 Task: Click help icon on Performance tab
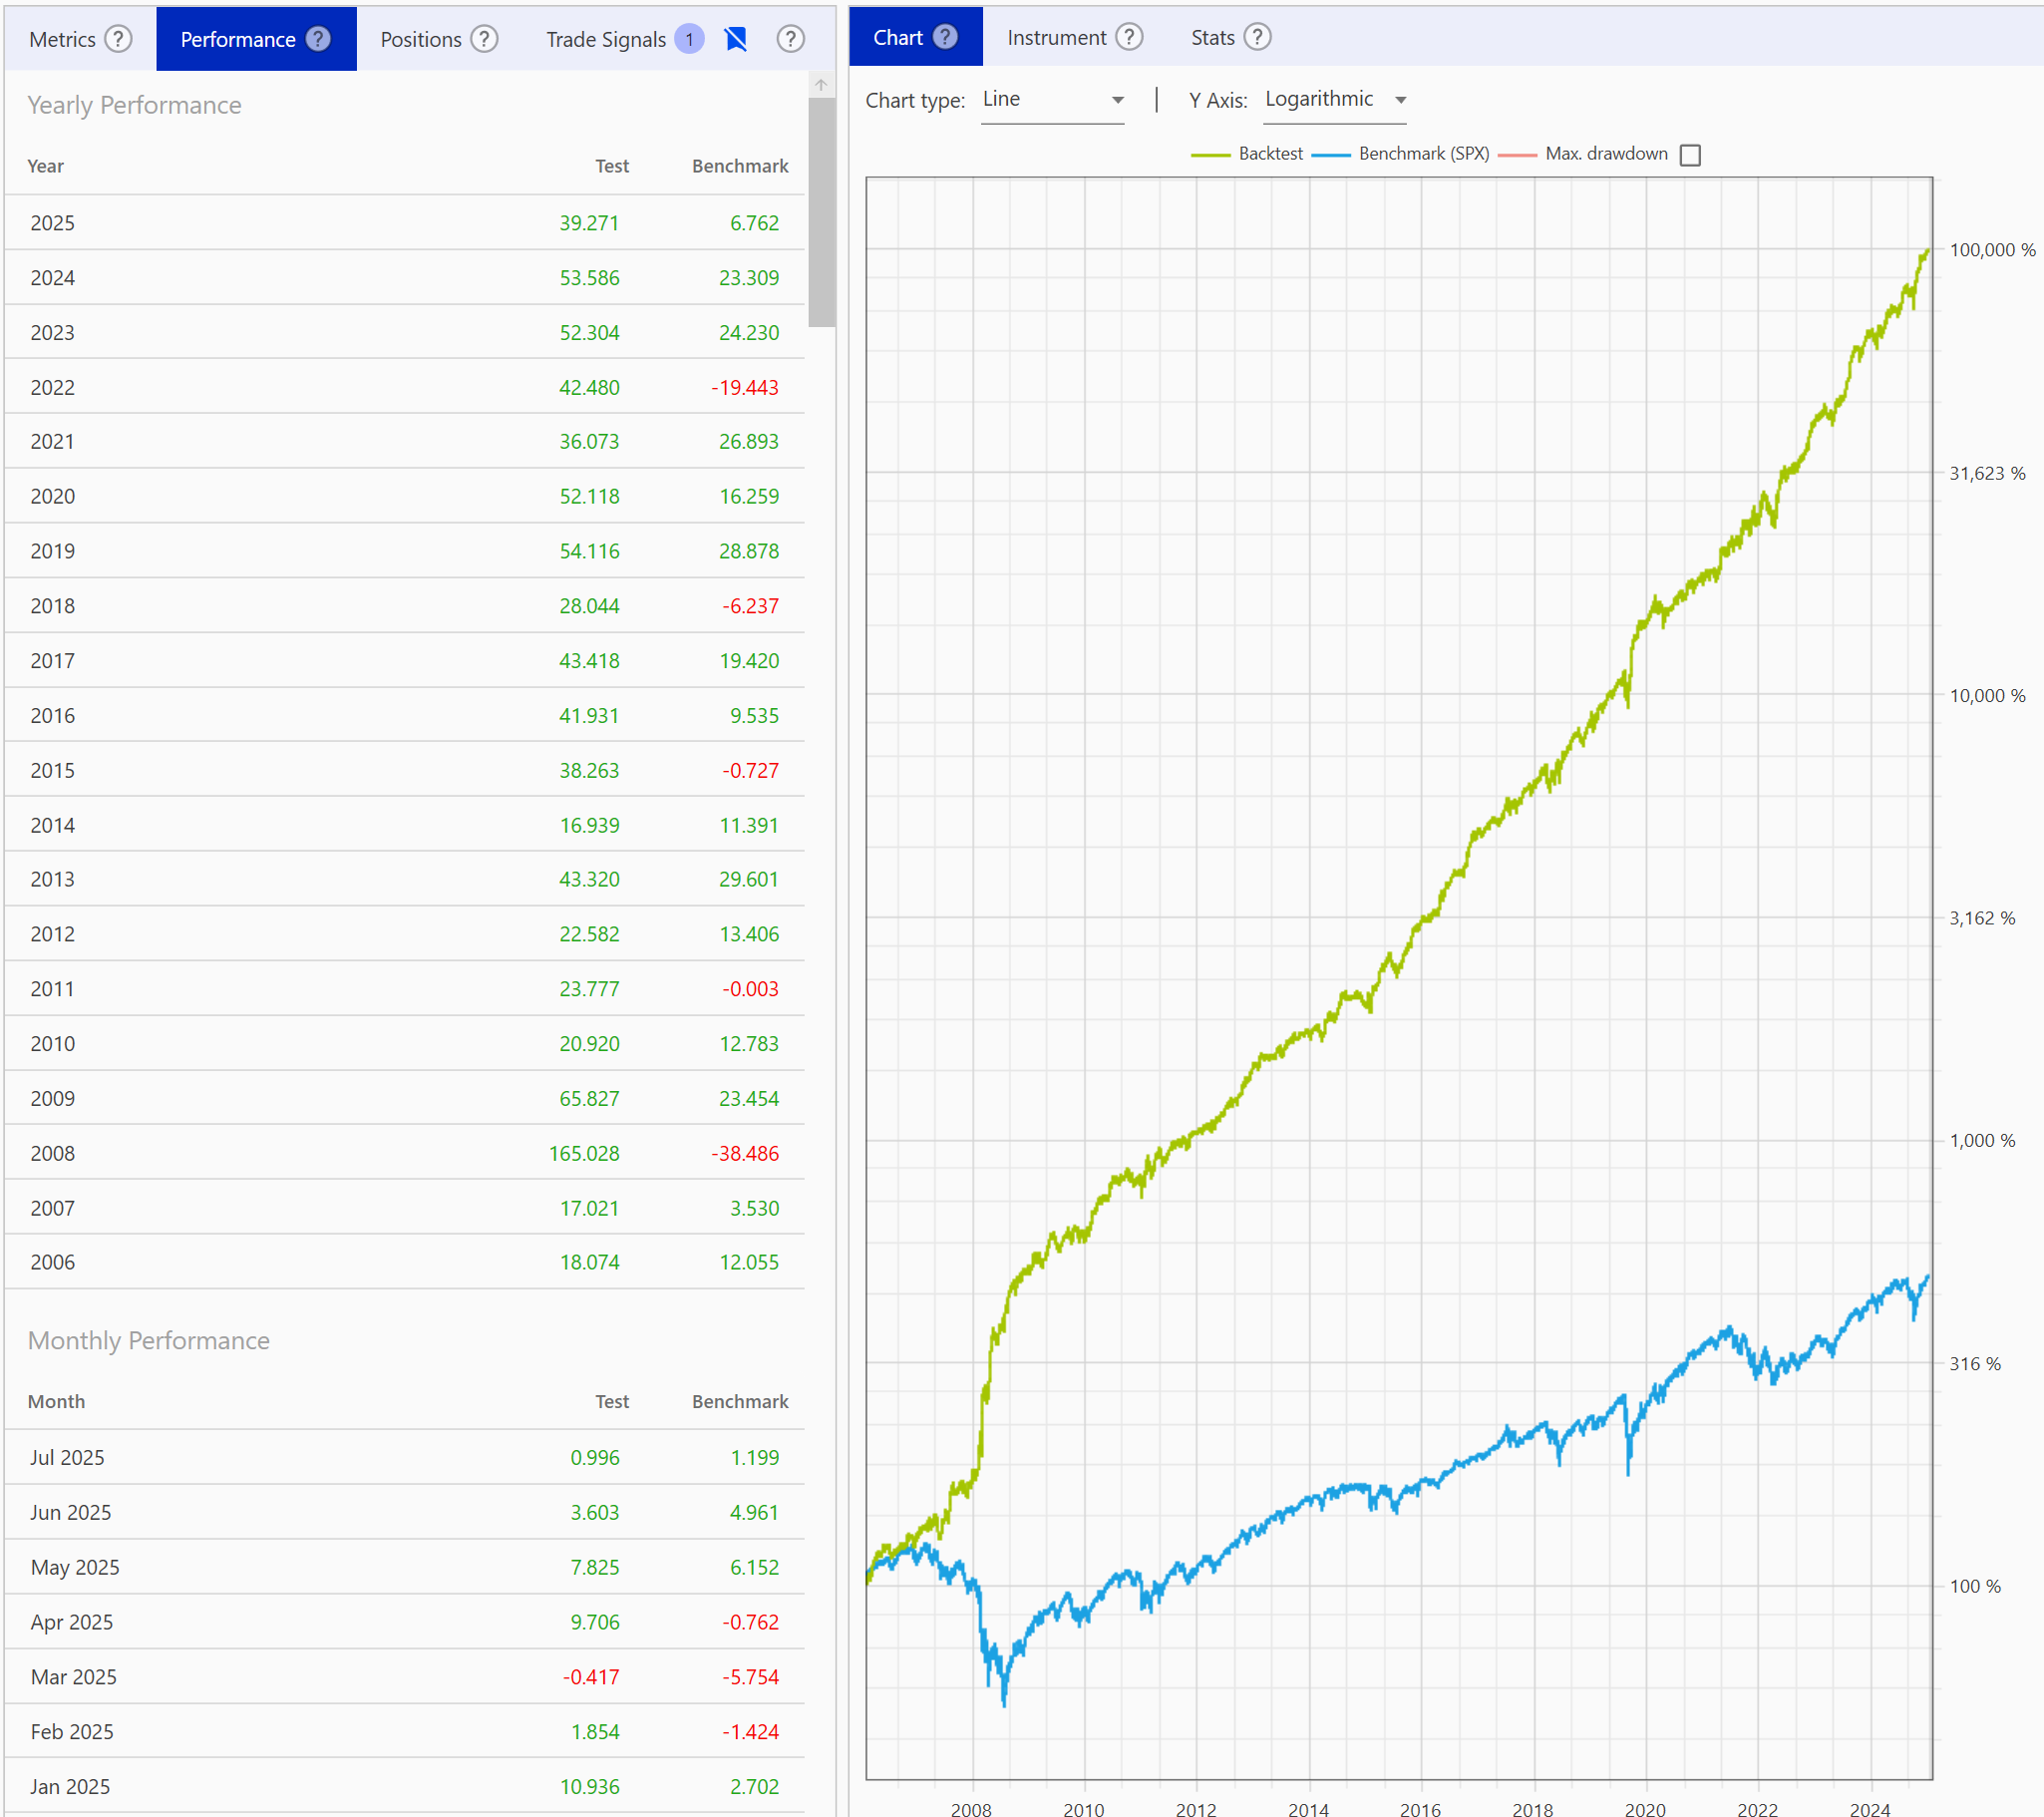(x=318, y=39)
